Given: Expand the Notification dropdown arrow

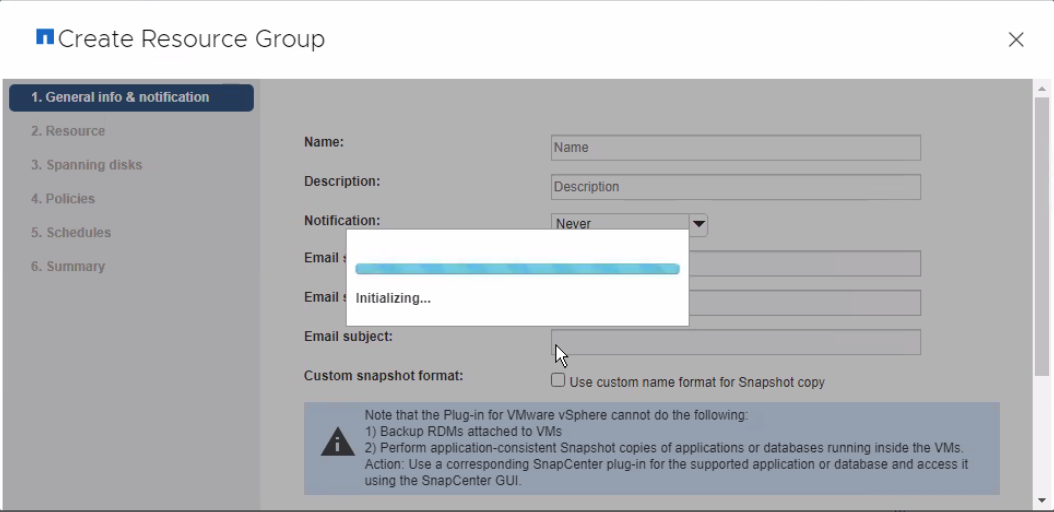Looking at the screenshot, I should (x=698, y=224).
